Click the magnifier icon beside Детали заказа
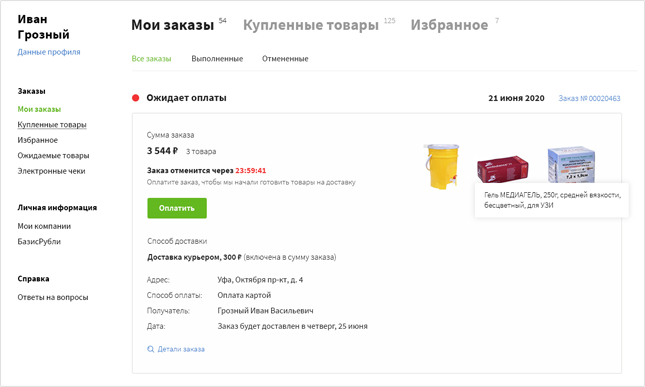The width and height of the screenshot is (645, 387). [x=151, y=349]
